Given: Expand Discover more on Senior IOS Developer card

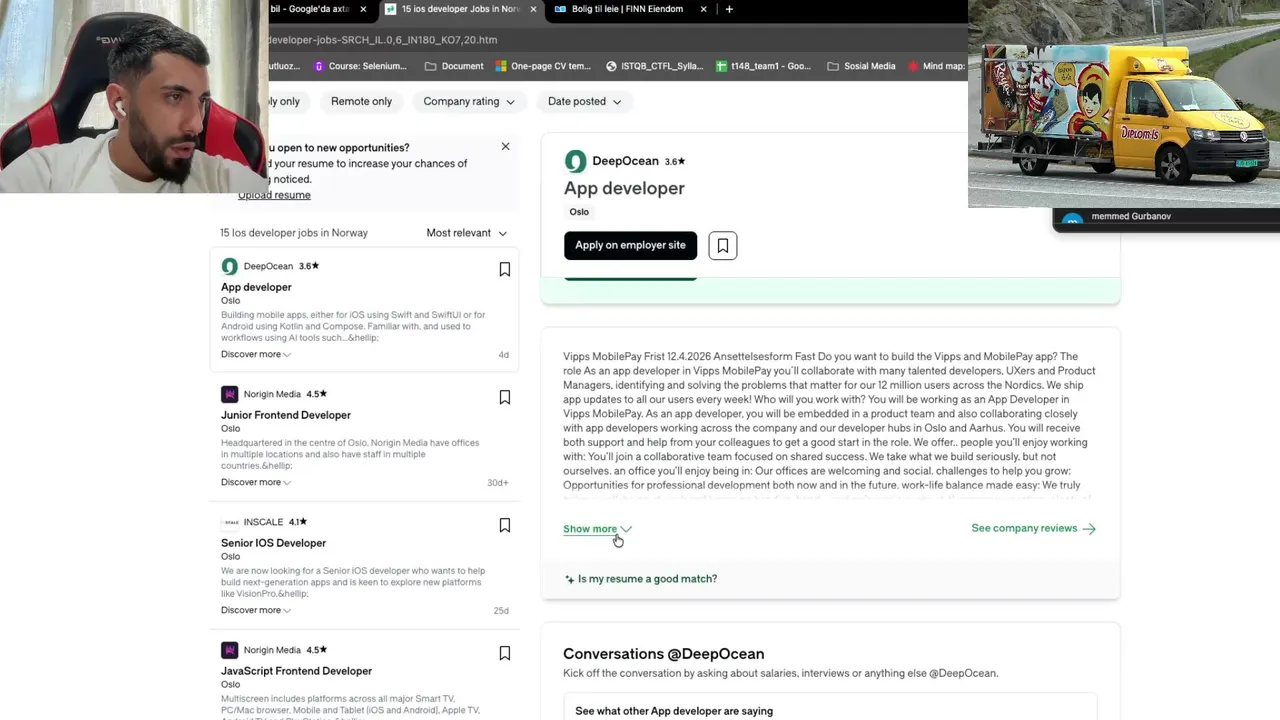Looking at the screenshot, I should point(256,610).
